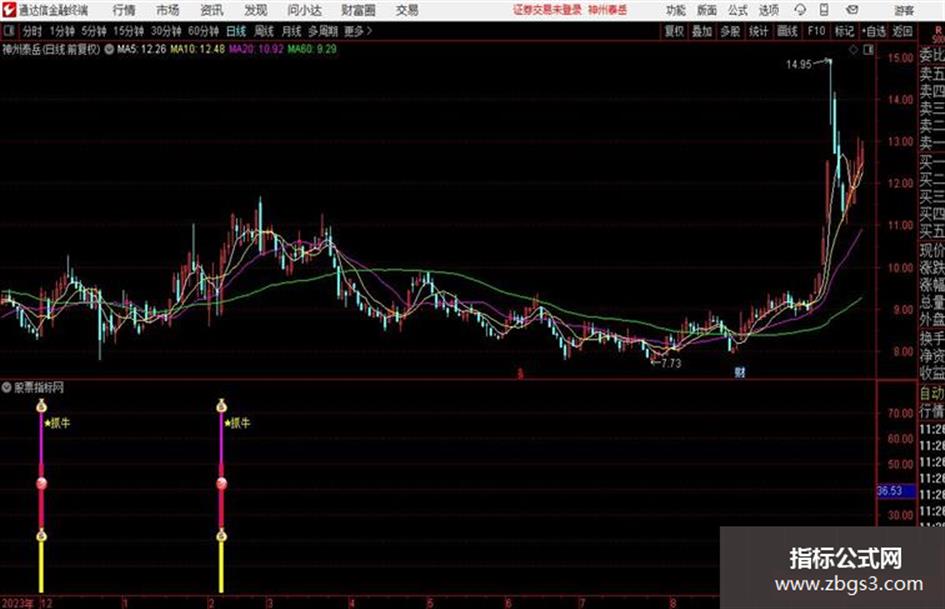Open the 公式 menu
945x609 pixels.
(738, 10)
